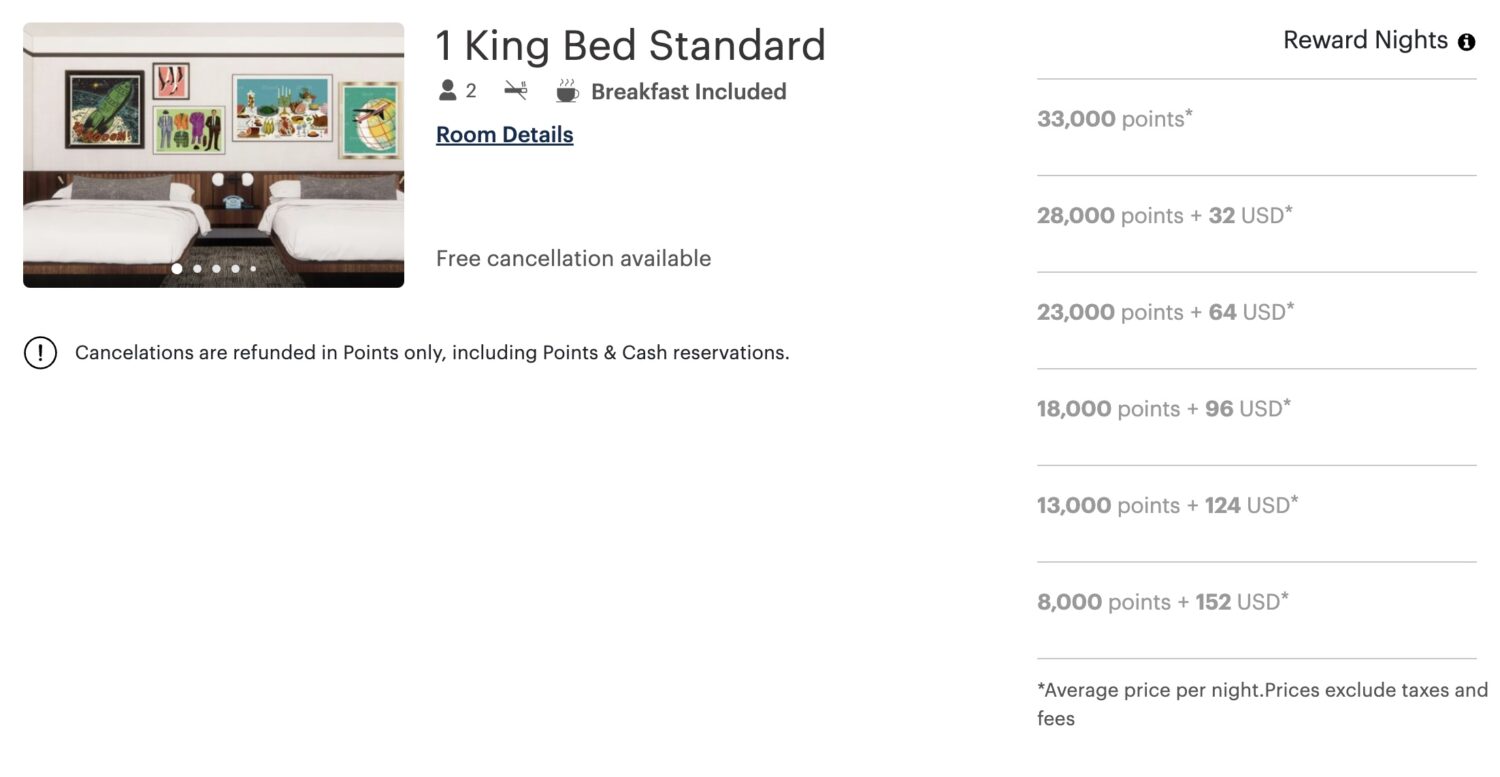Select the first photo carousel dot
Viewport: 1500px width, 777px height.
click(x=176, y=268)
